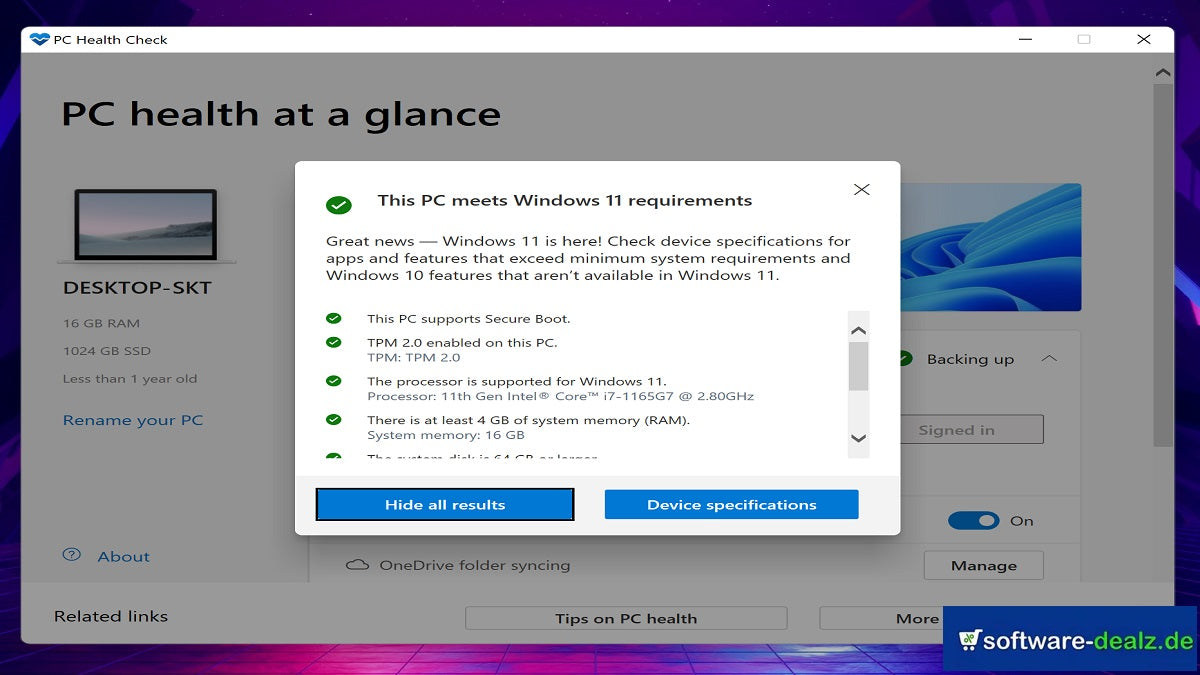Click the Hide all results button

point(444,504)
